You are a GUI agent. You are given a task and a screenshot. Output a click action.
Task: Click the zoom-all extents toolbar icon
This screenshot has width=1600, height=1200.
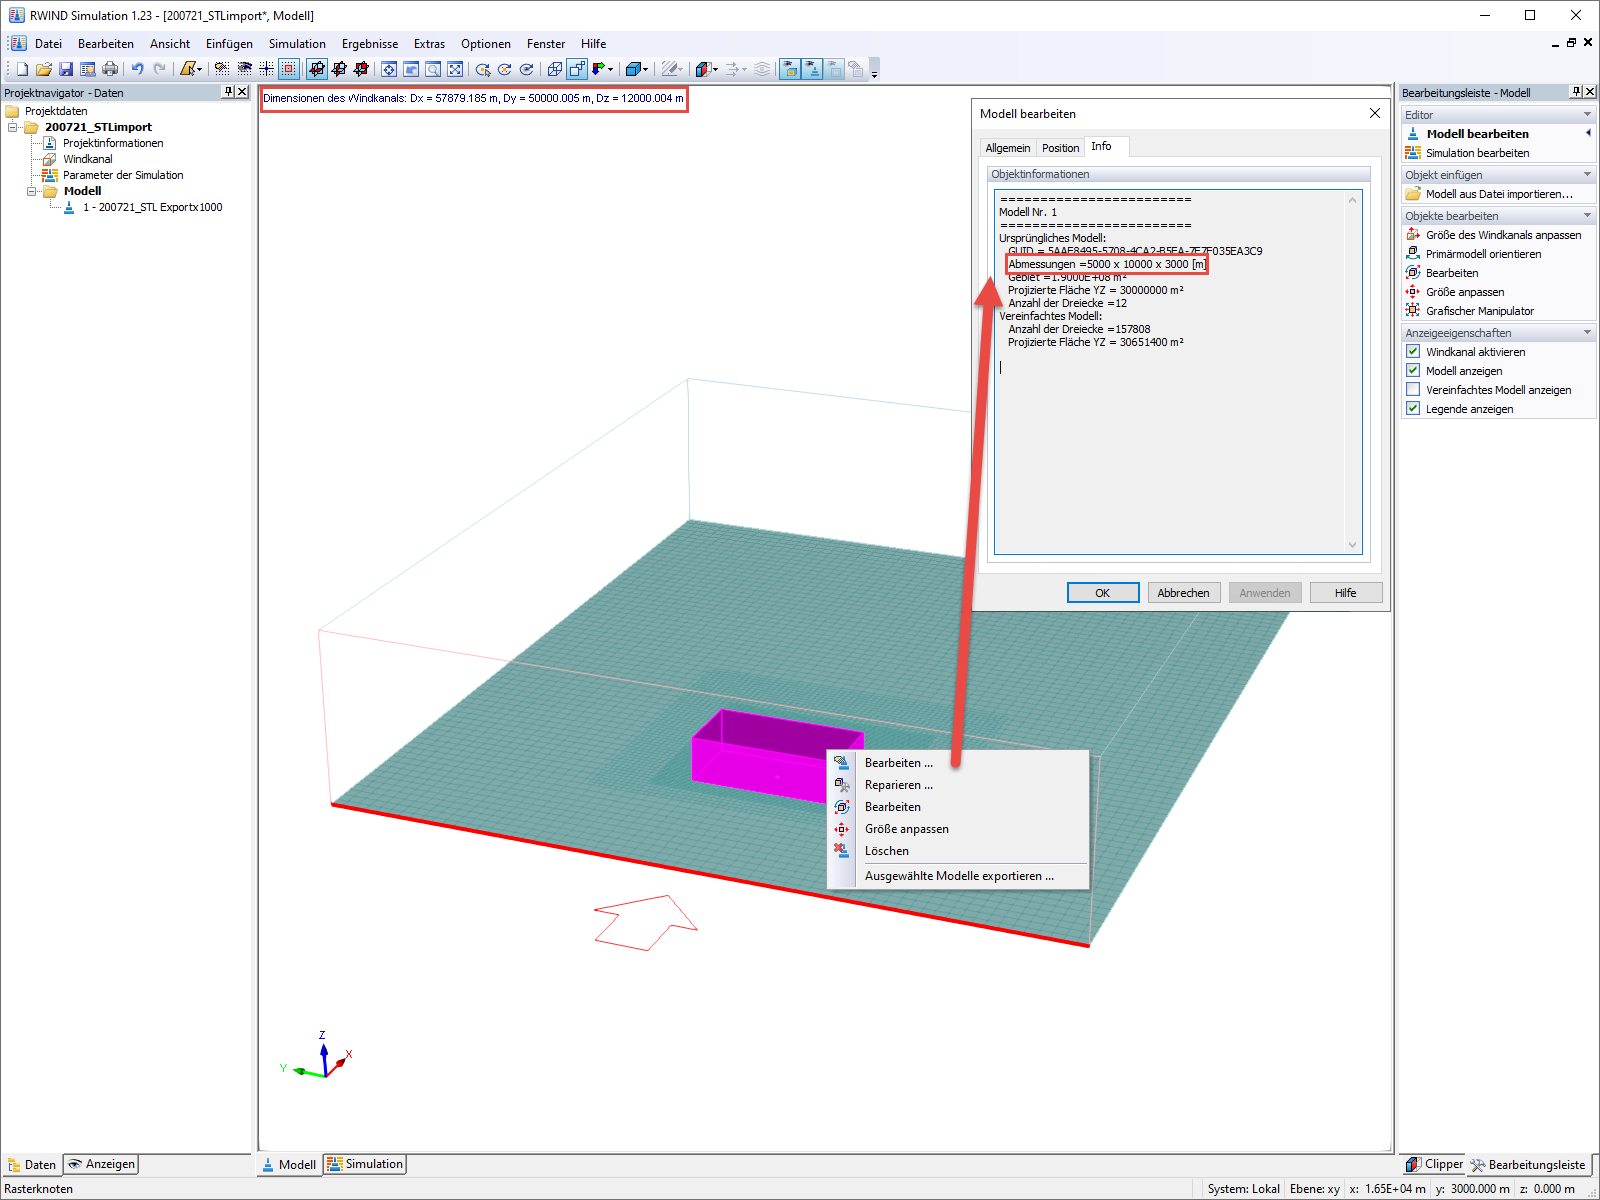pyautogui.click(x=455, y=69)
